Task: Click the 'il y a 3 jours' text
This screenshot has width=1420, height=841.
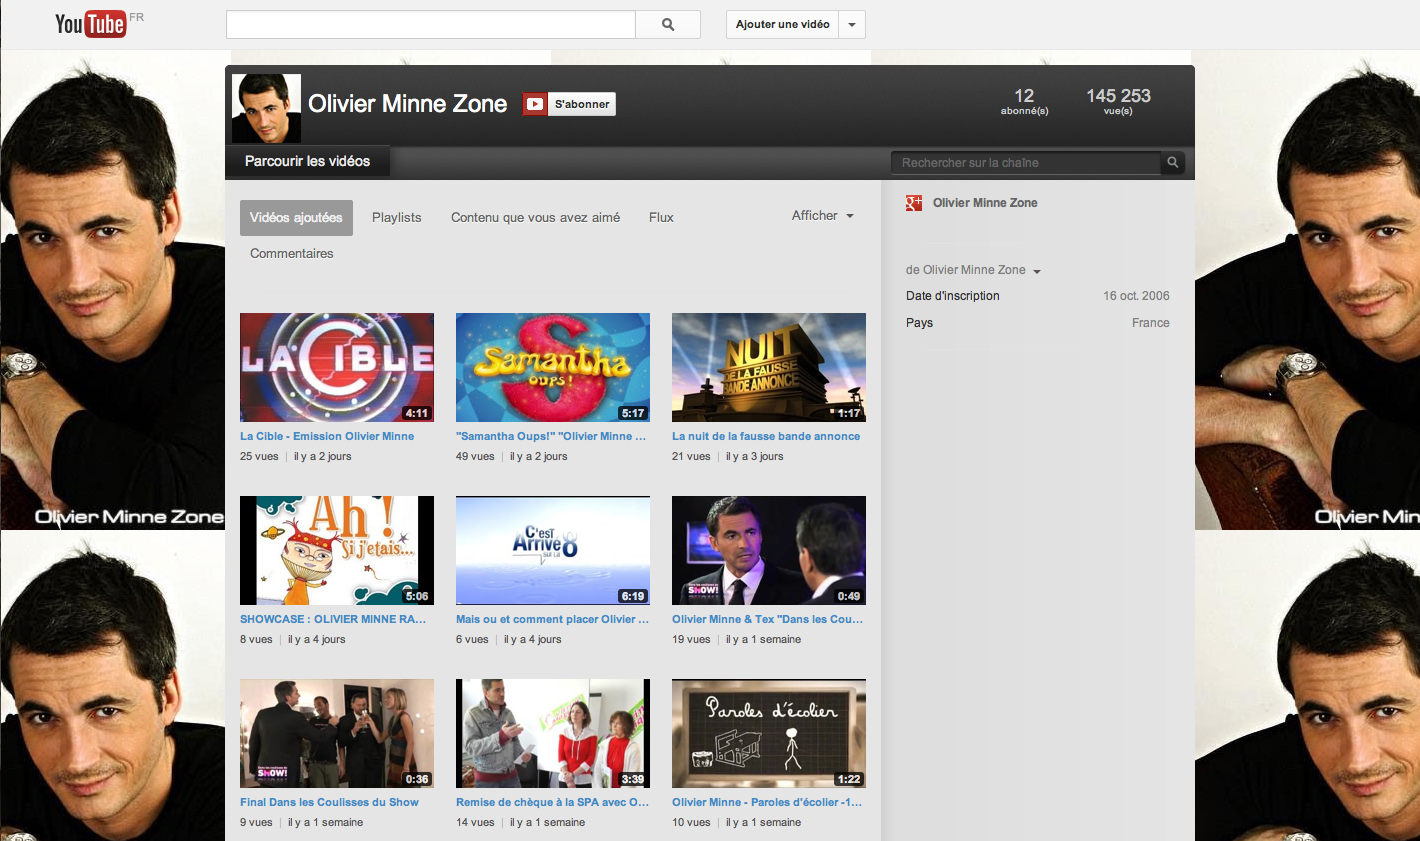Action: point(755,457)
